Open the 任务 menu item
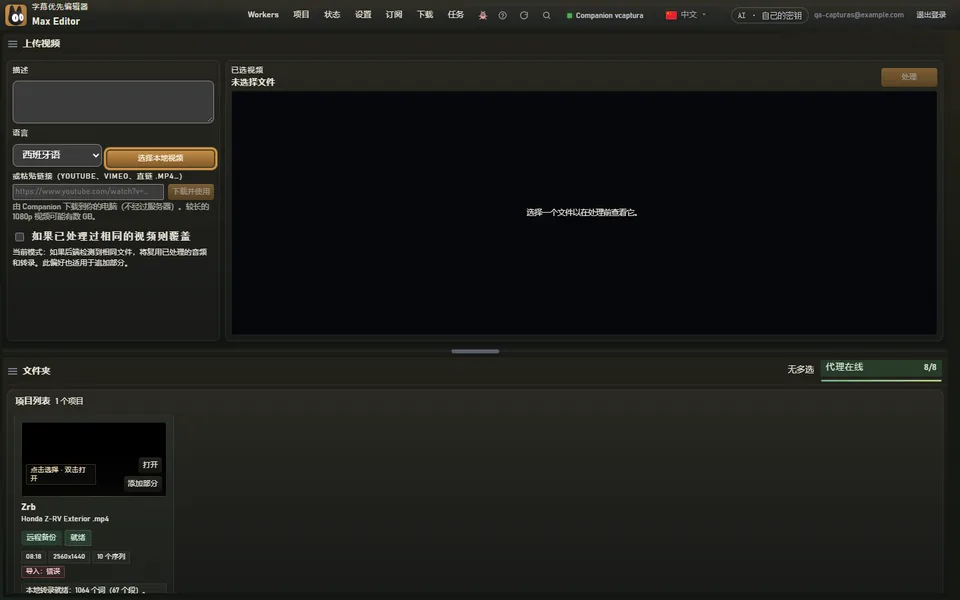 click(456, 15)
